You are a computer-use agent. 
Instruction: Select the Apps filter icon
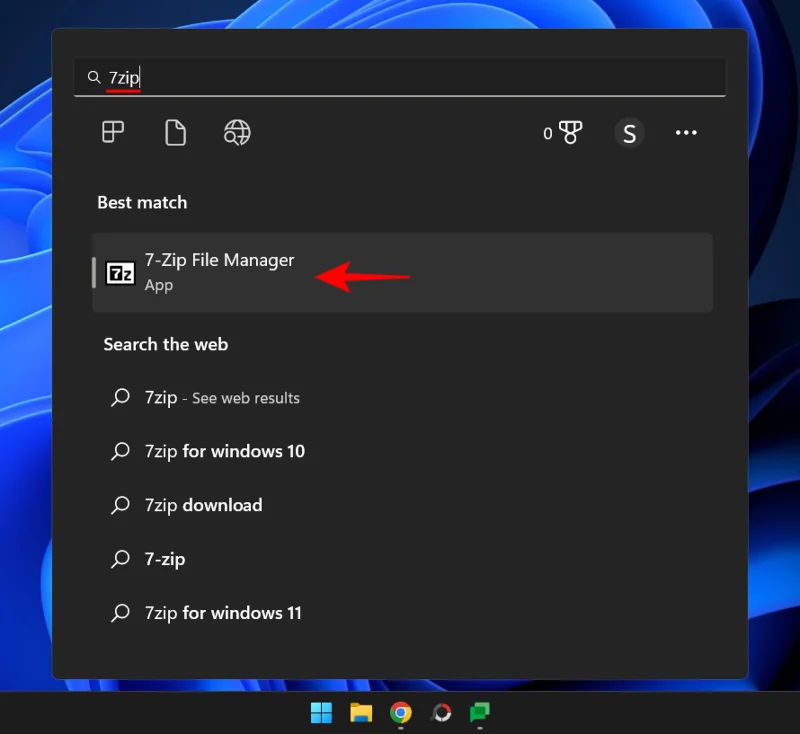111,133
